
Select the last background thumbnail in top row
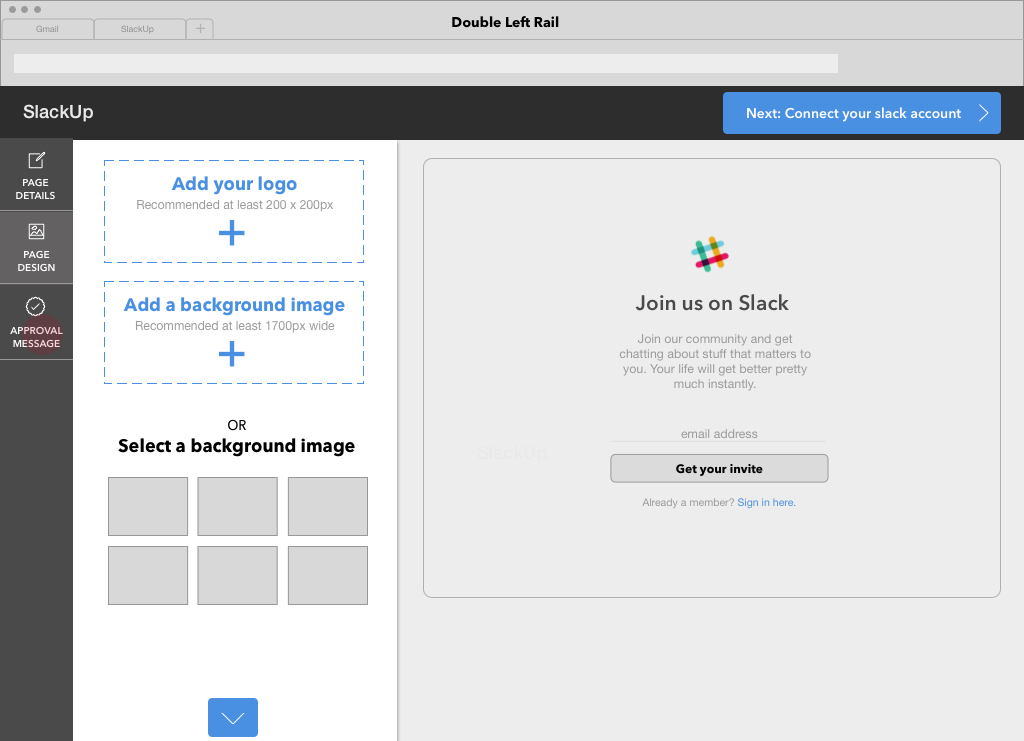click(328, 507)
